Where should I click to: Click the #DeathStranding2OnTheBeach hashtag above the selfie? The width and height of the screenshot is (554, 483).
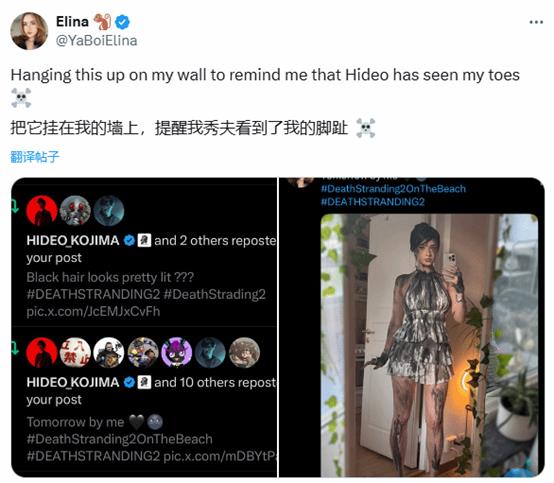pyautogui.click(x=393, y=189)
